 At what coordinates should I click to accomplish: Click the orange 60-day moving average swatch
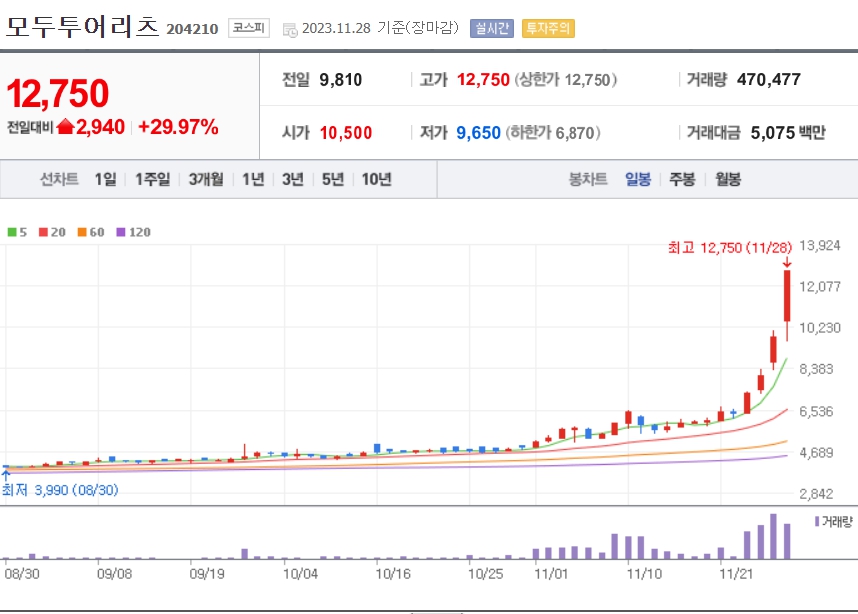pos(82,232)
